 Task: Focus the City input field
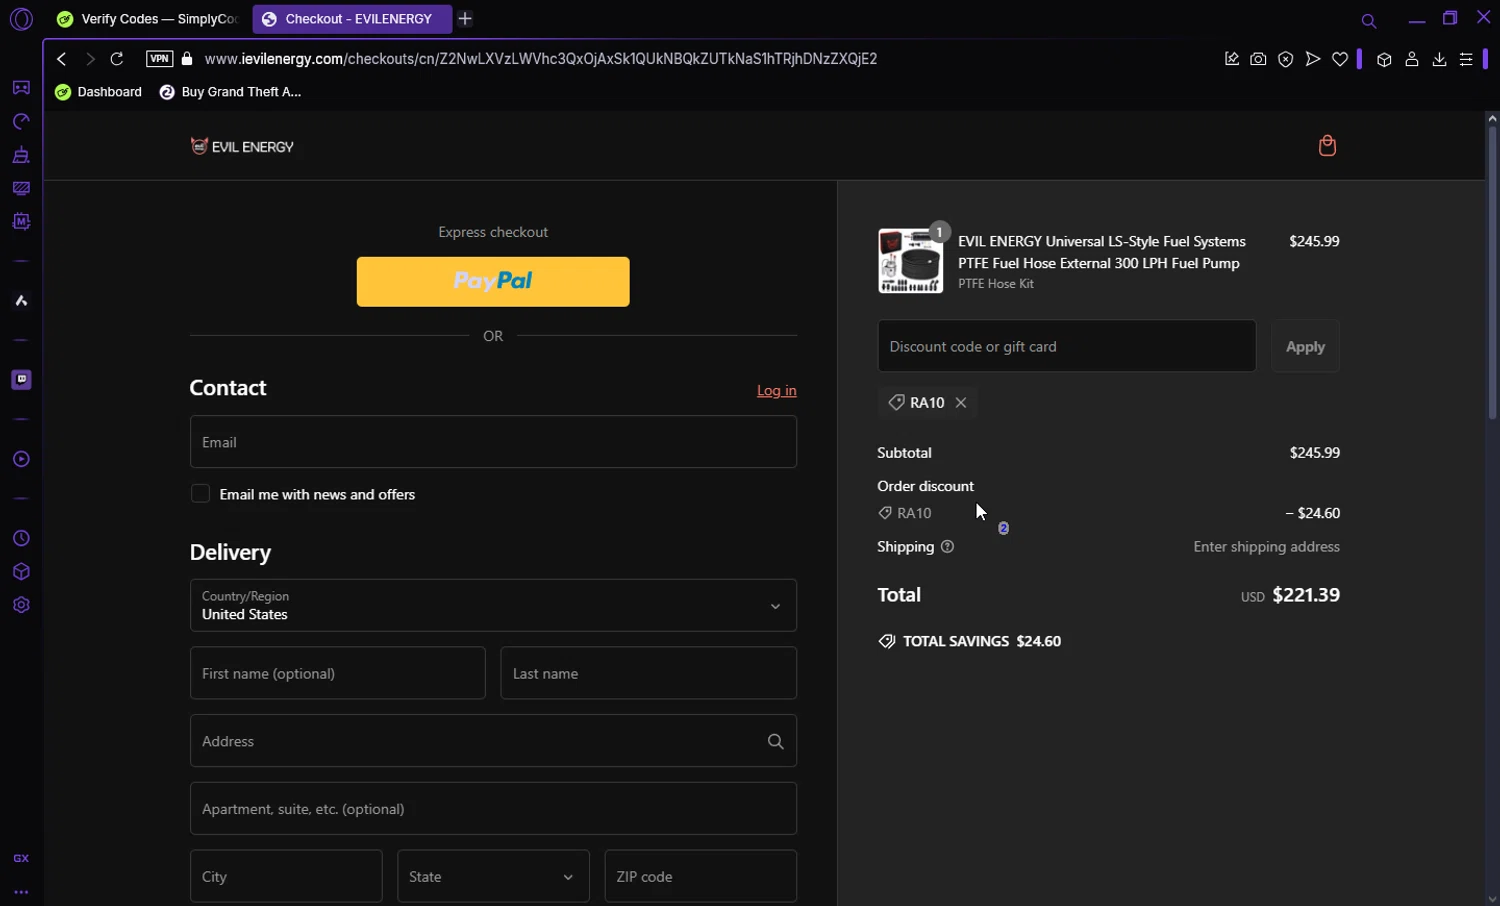tap(286, 877)
